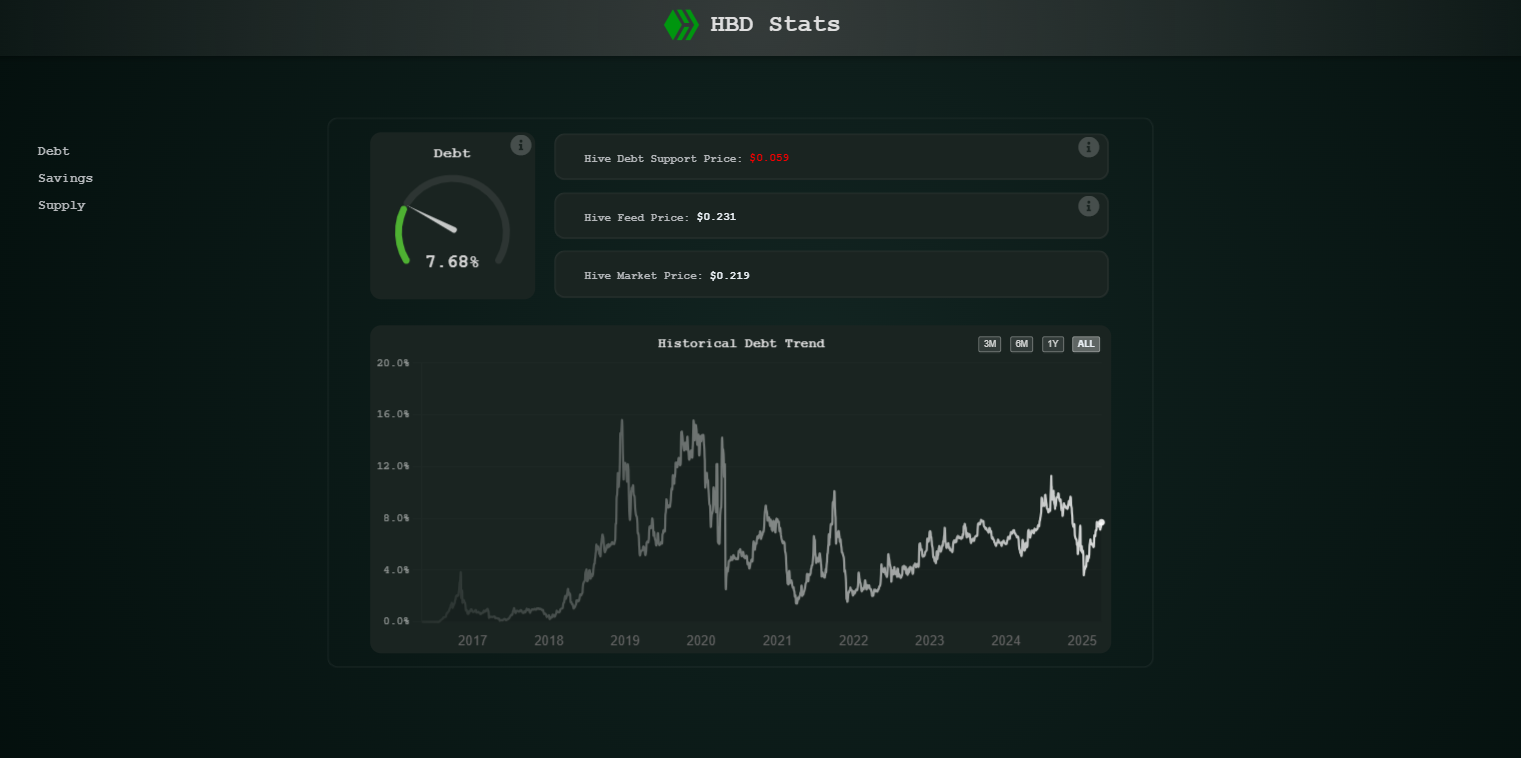Click Hive Feed Price label
This screenshot has height=758, width=1521.
coord(637,217)
